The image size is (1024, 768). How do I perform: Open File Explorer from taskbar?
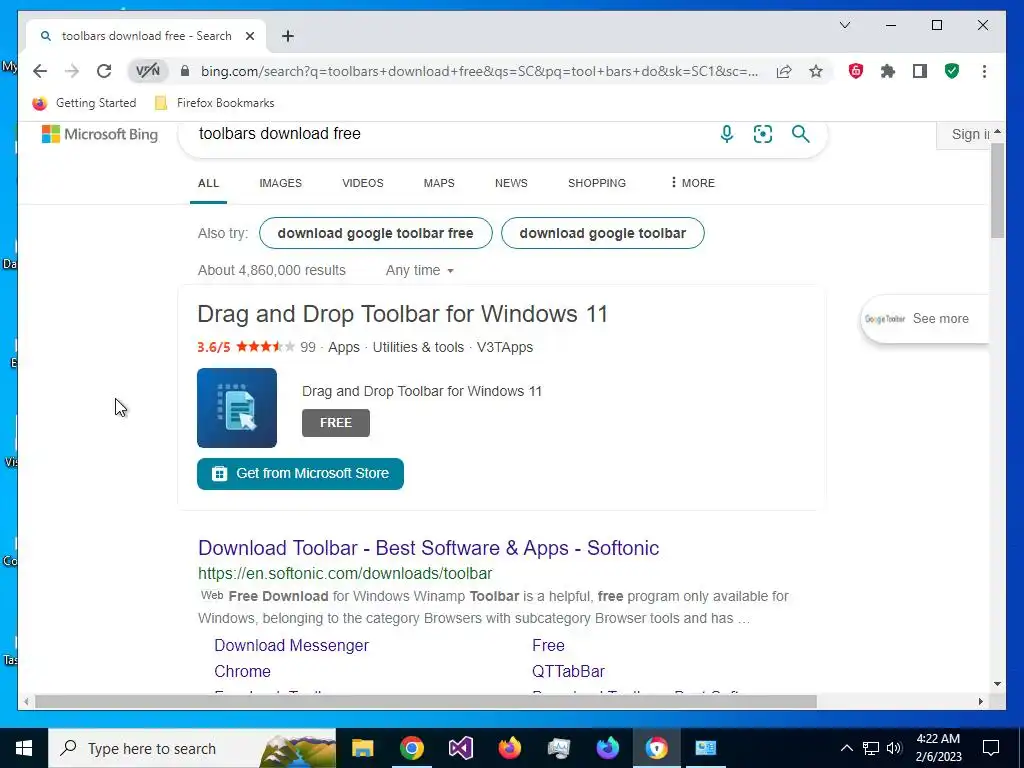coord(362,748)
